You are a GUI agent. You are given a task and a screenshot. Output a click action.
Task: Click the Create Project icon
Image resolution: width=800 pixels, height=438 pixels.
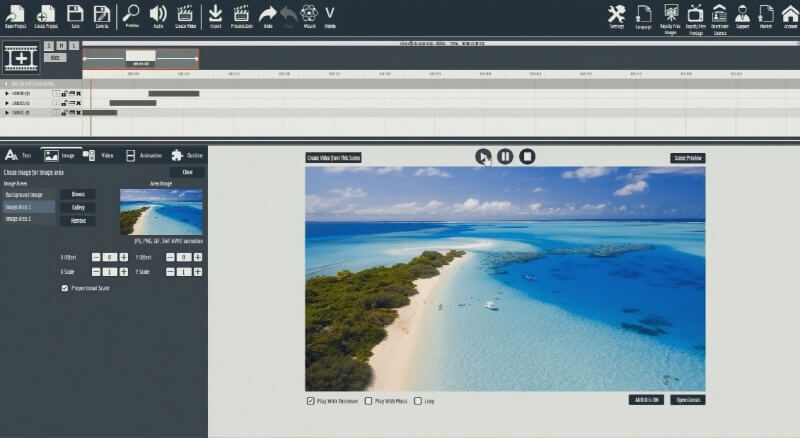[x=46, y=16]
